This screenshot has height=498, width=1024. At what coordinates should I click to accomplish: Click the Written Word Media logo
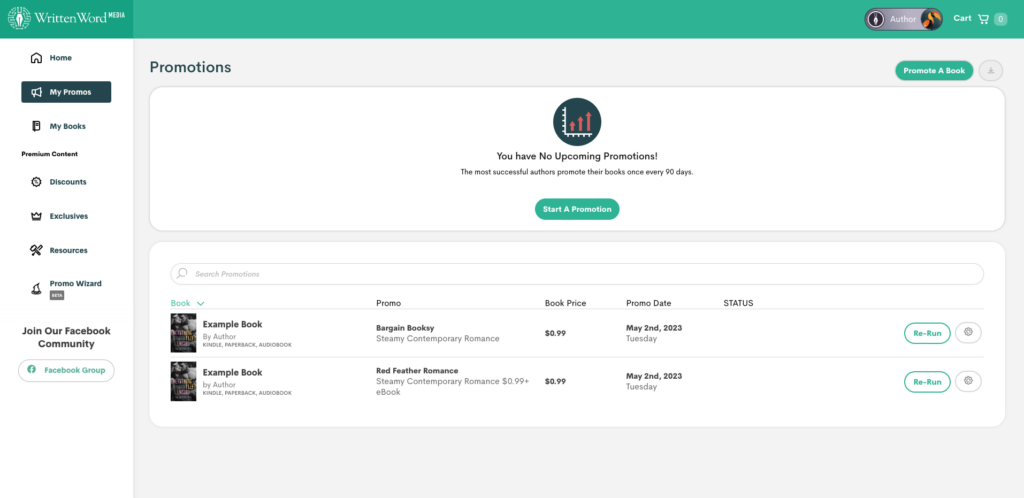coord(66,18)
